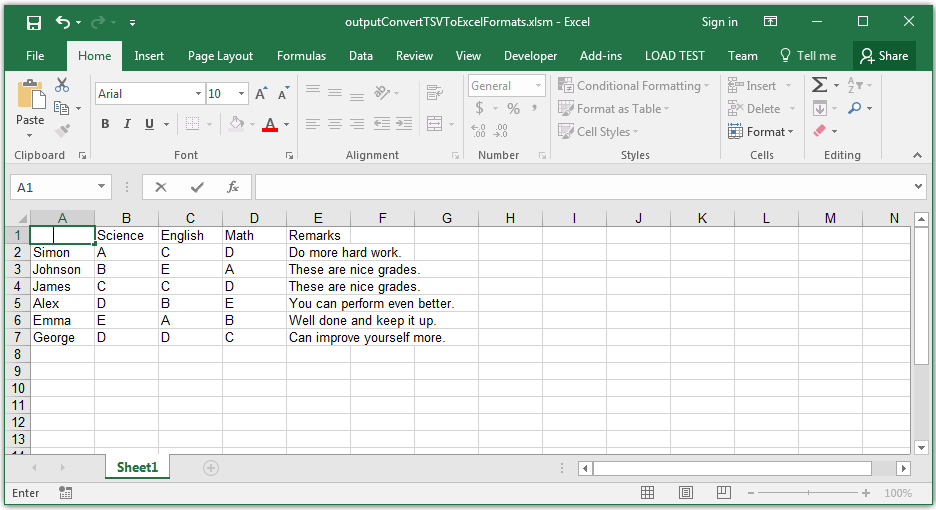Open the Arial font name dropdown
The image size is (936, 510).
coord(198,94)
